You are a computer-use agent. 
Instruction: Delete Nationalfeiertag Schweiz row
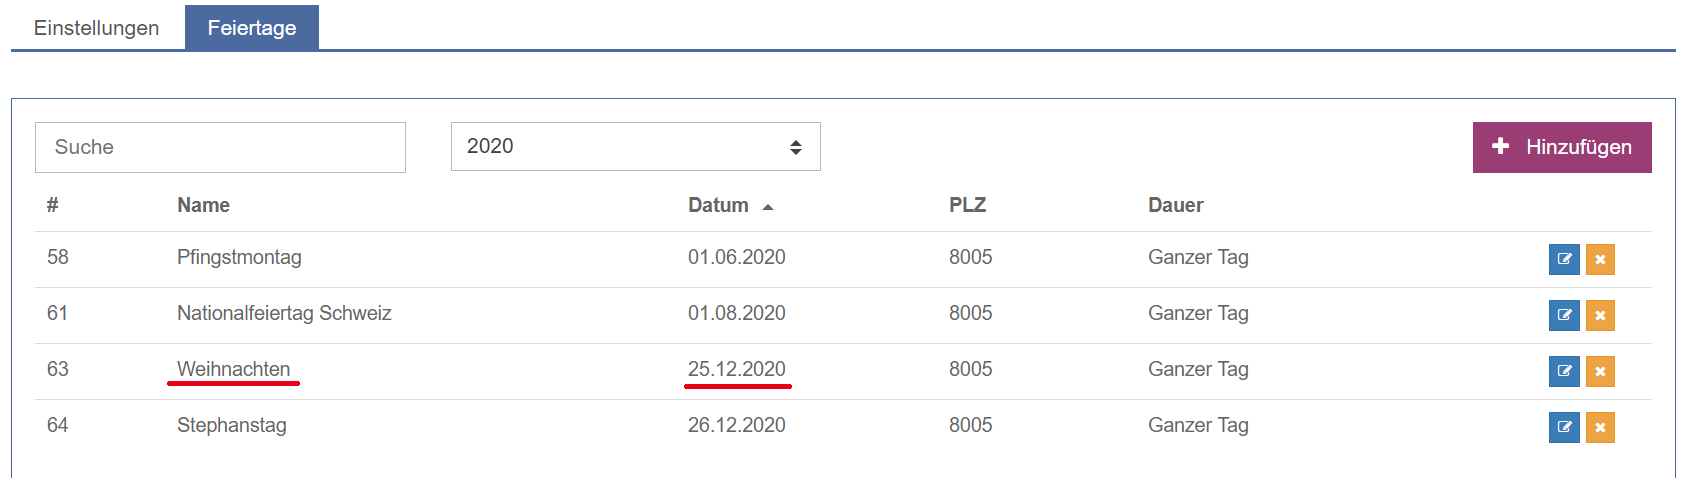coord(1600,315)
